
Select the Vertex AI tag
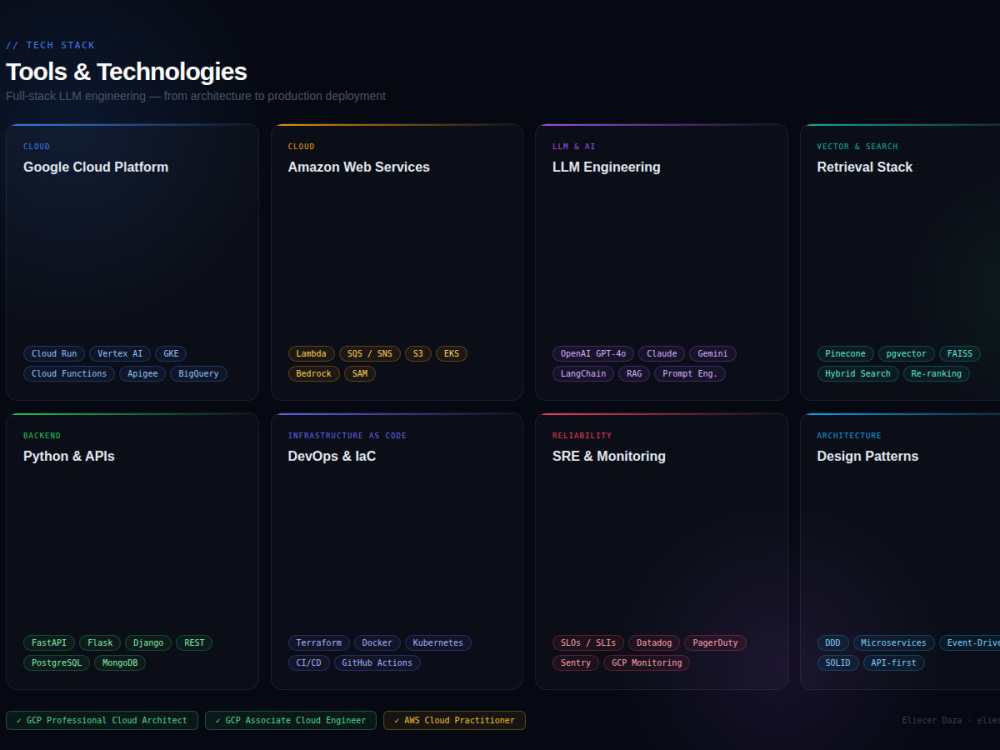[x=120, y=354]
